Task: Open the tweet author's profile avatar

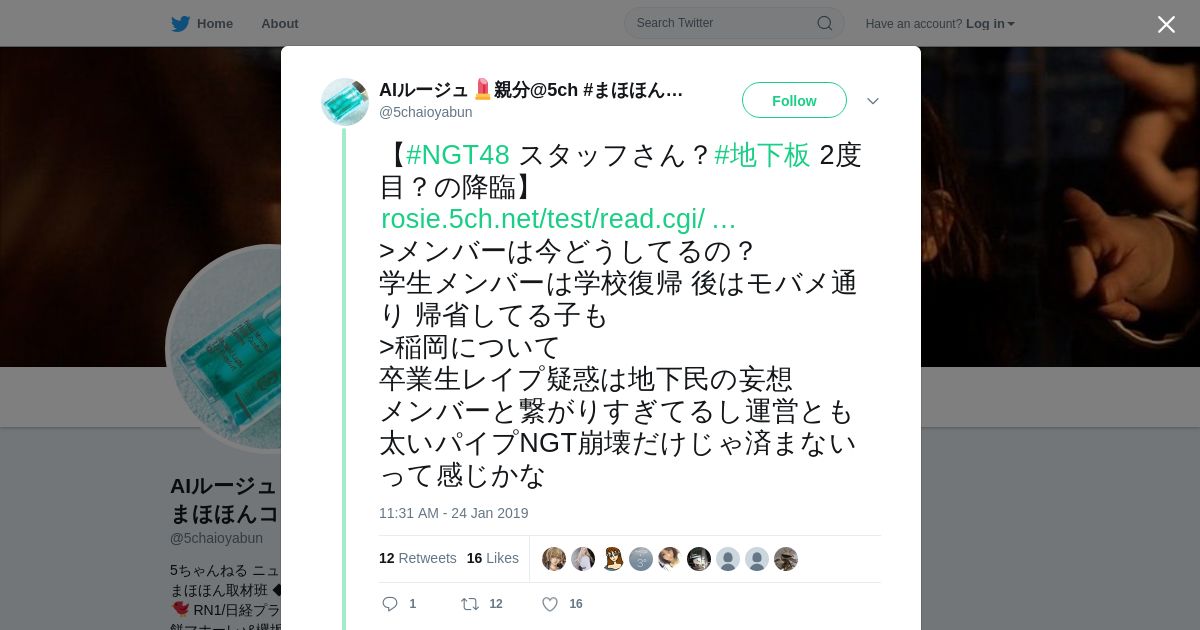Action: (345, 101)
